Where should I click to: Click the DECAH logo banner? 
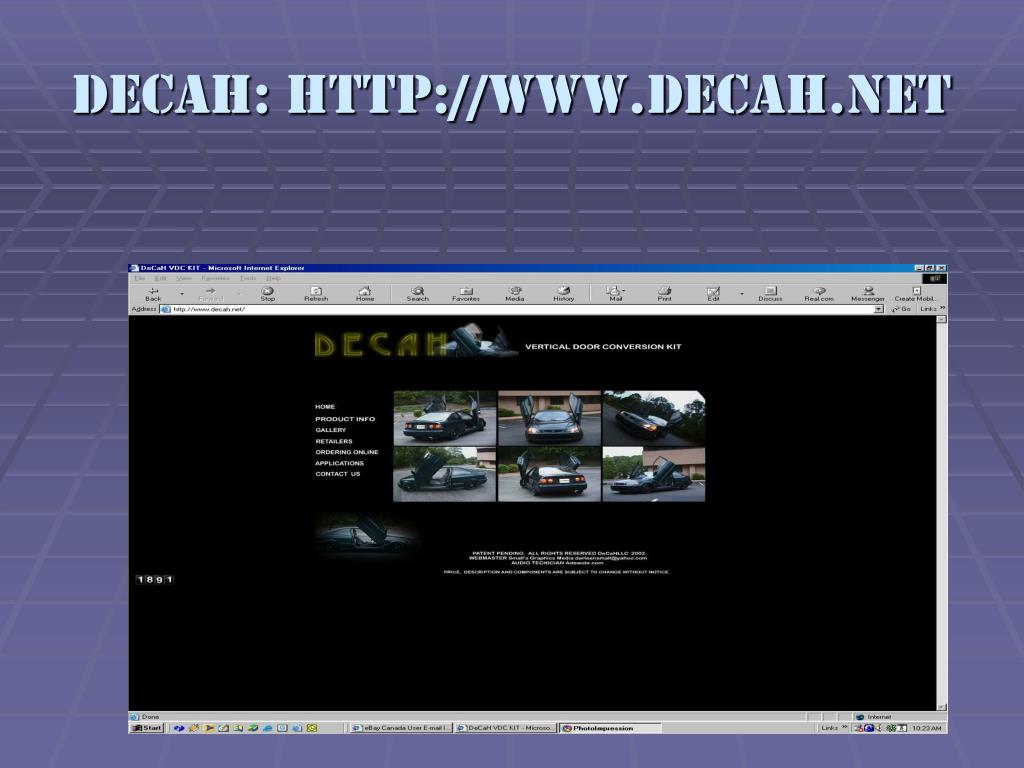tap(415, 341)
